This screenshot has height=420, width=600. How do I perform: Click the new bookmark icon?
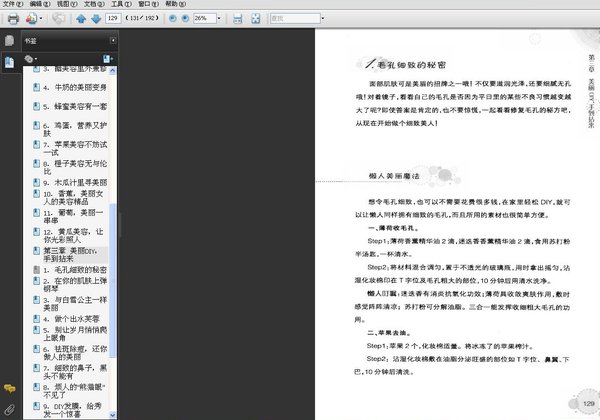105,59
